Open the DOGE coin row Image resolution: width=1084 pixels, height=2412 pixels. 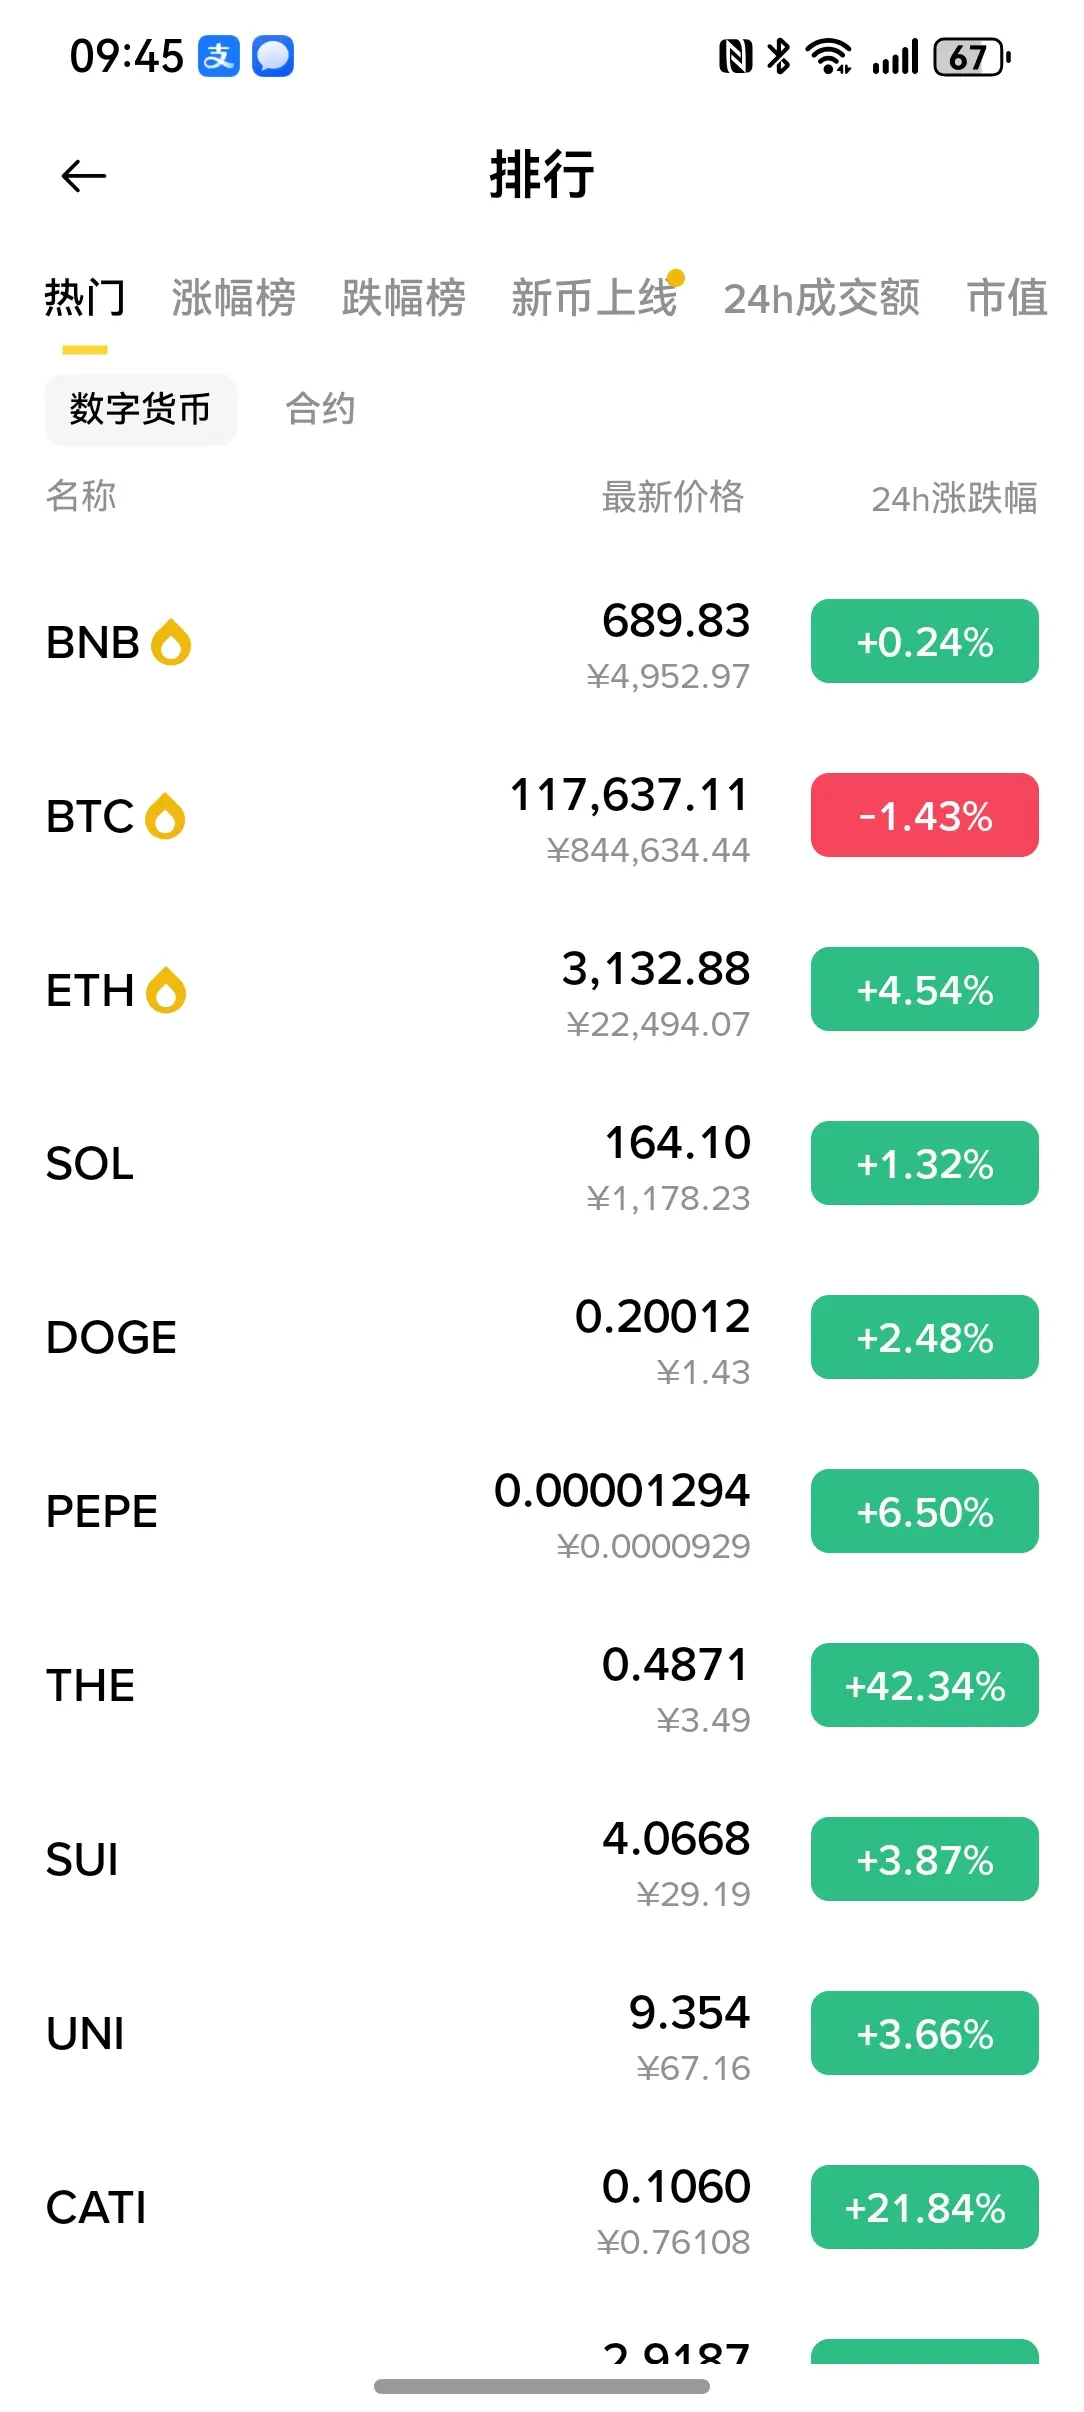542,1337
